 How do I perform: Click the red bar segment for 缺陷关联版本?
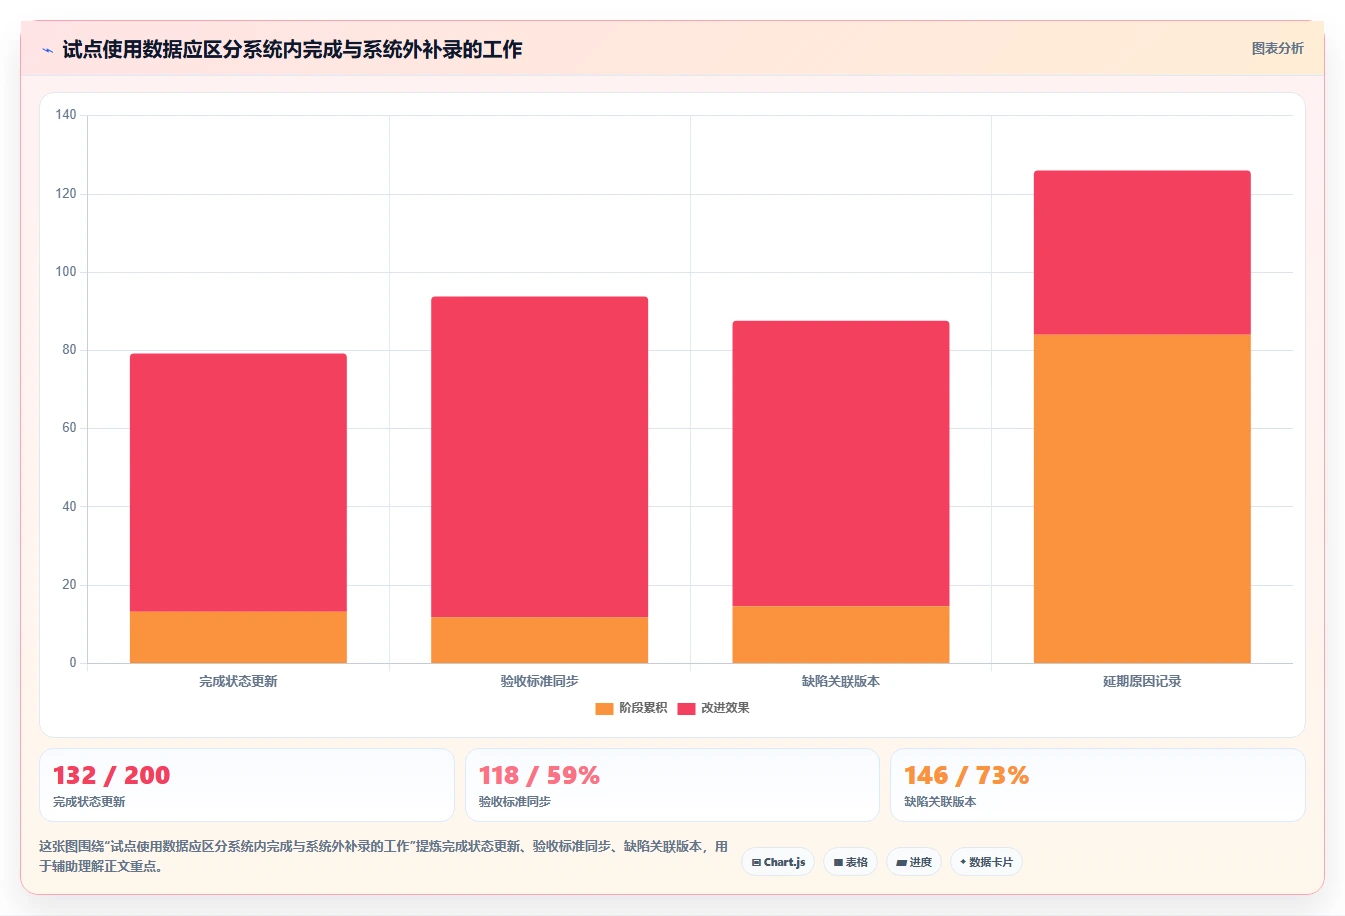pos(841,463)
